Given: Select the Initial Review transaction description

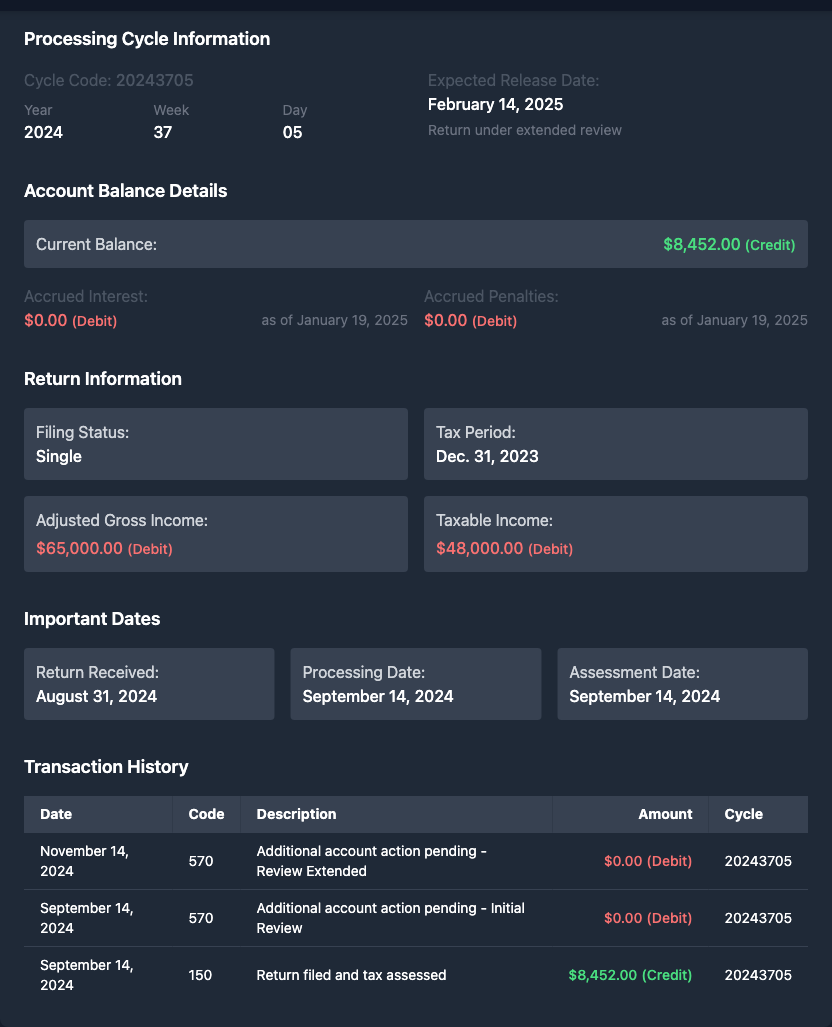Looking at the screenshot, I should [390, 918].
